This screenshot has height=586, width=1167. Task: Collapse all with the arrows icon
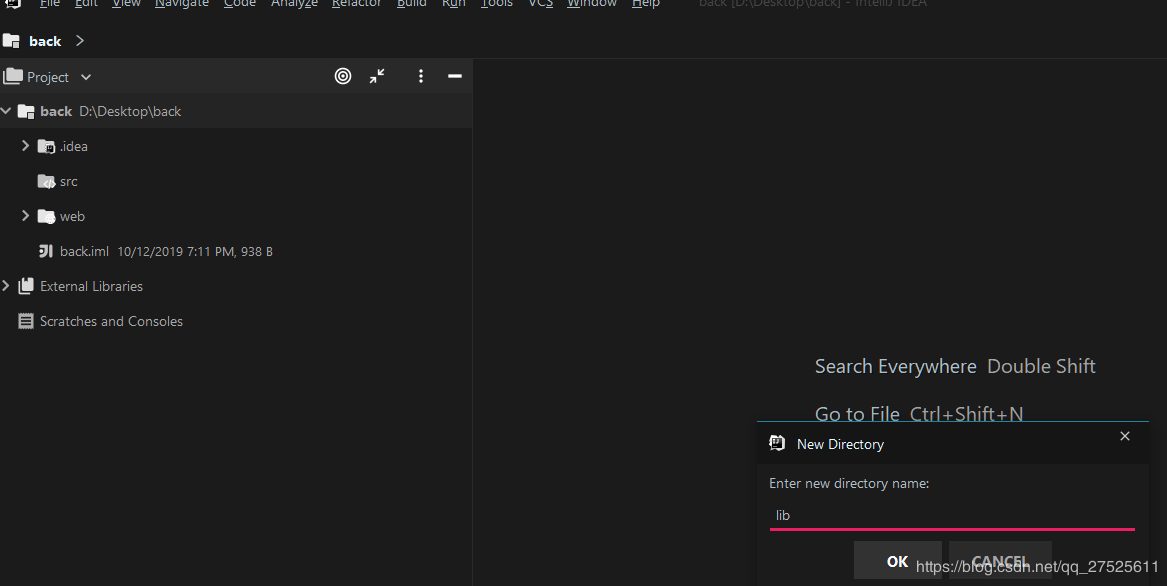377,76
